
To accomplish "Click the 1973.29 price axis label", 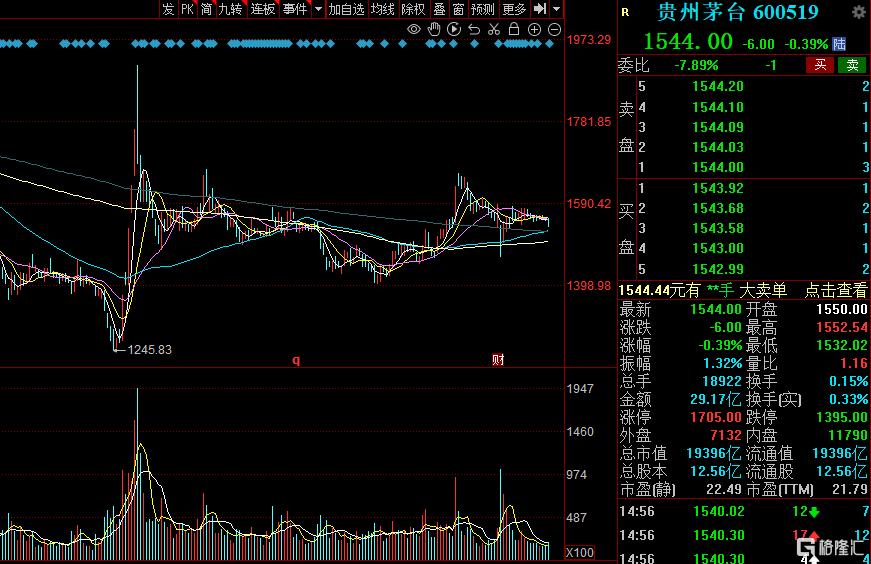I will [589, 39].
